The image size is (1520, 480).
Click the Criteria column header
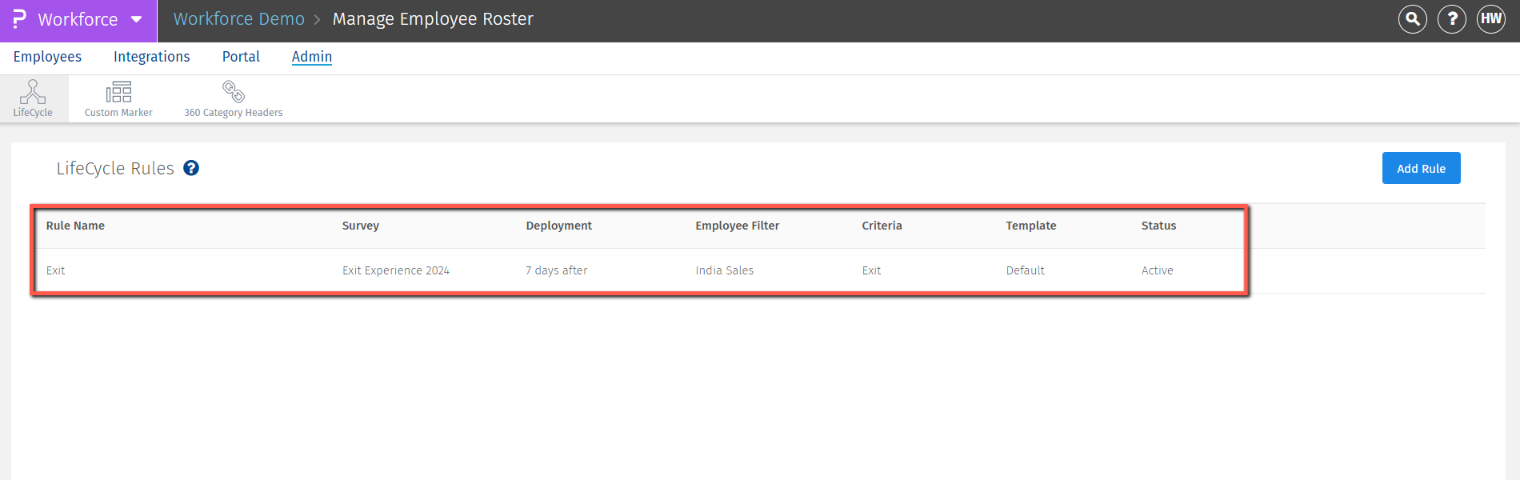pos(882,226)
